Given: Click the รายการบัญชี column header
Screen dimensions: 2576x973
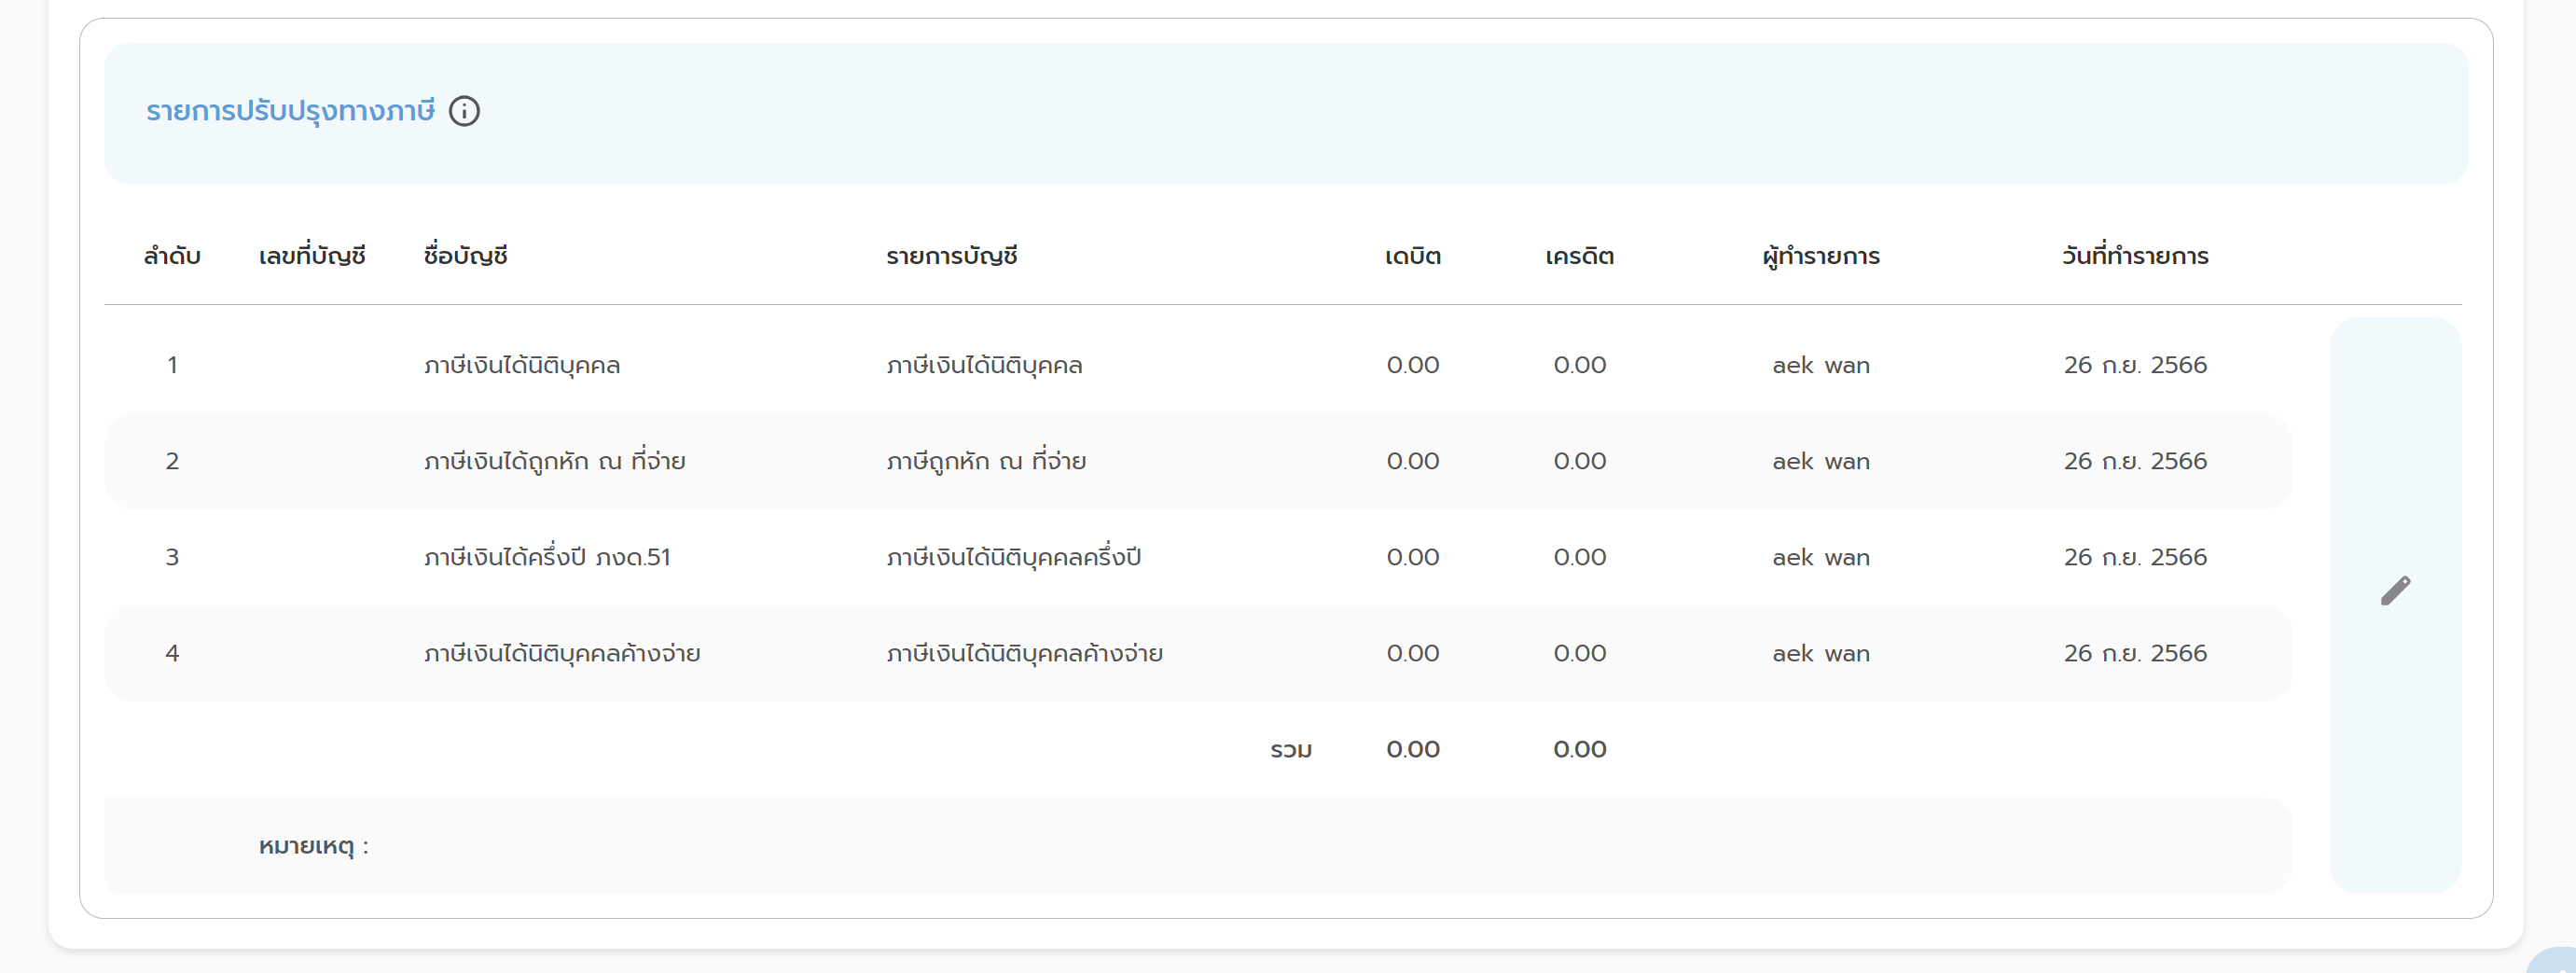Looking at the screenshot, I should 951,256.
